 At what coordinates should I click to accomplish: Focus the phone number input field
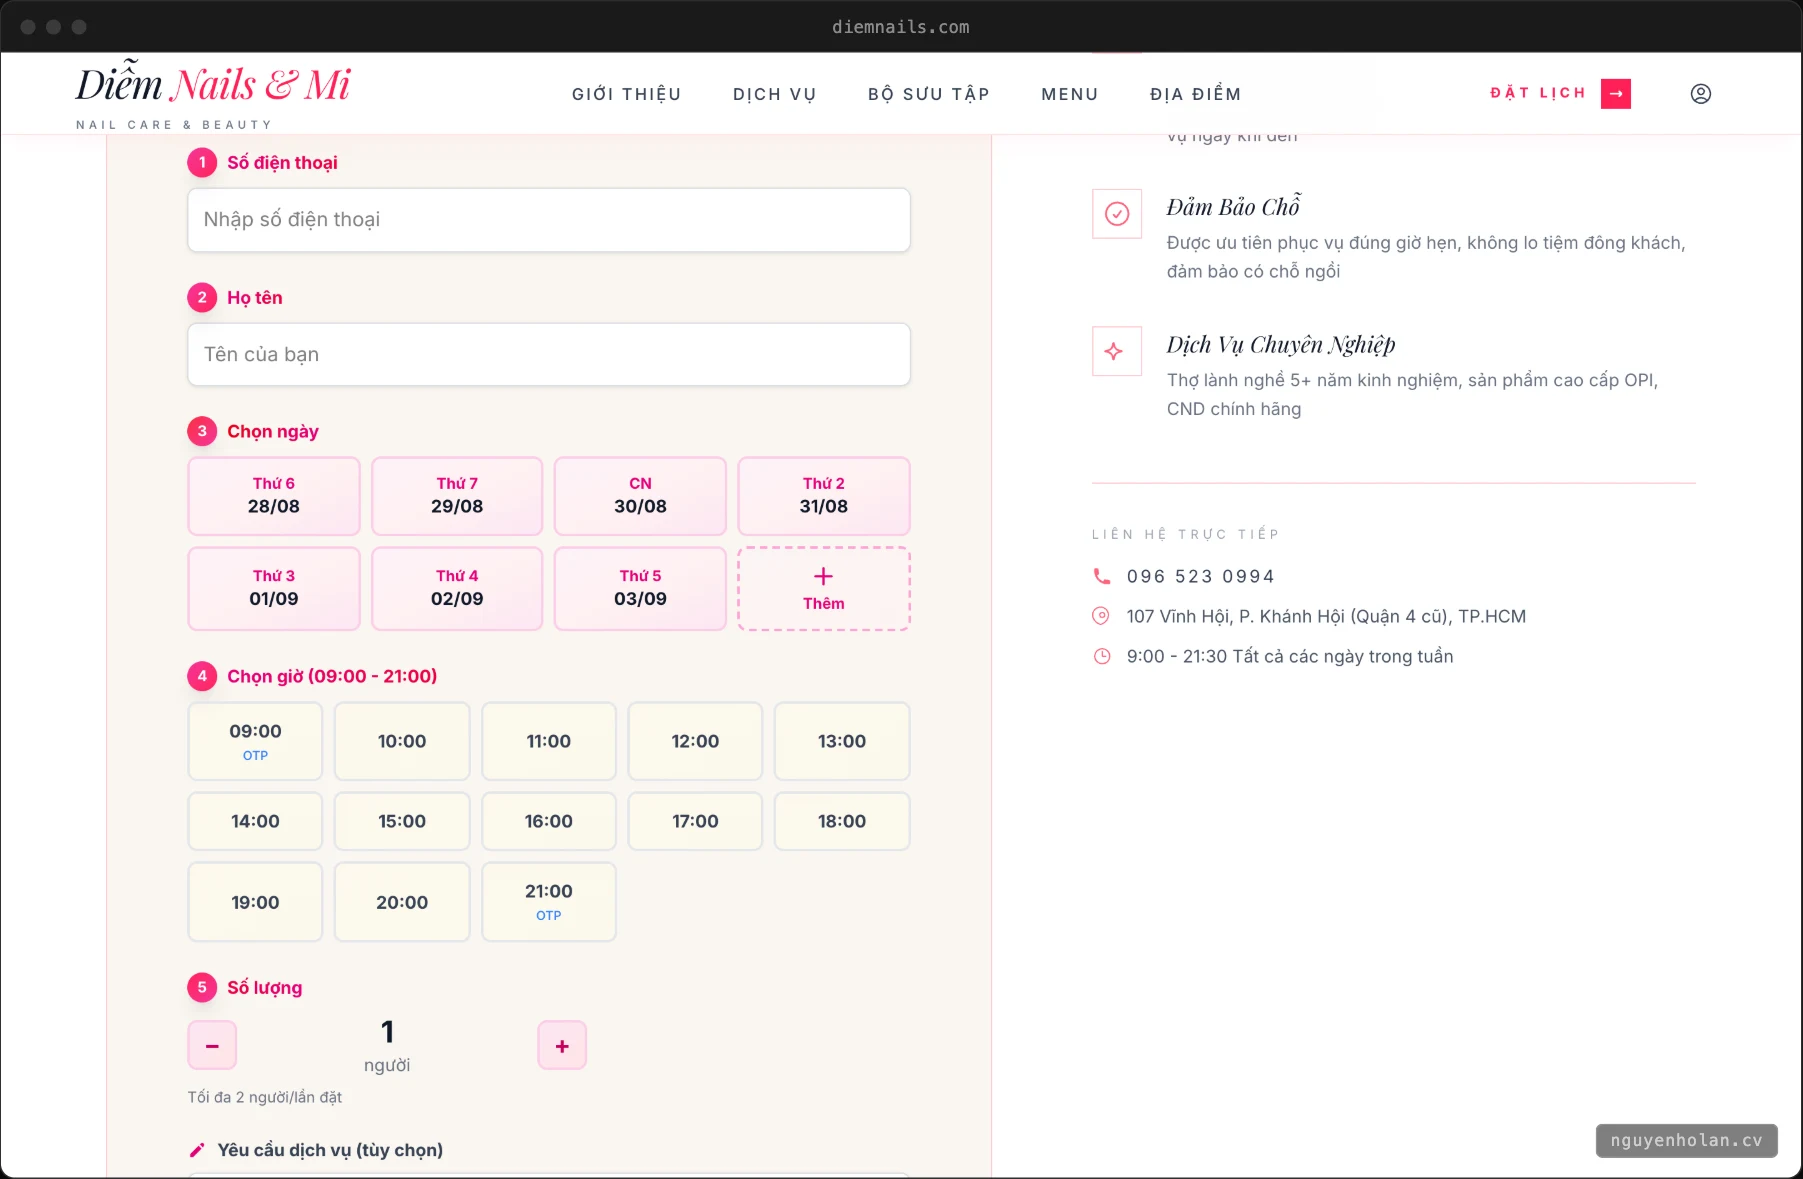tap(549, 220)
